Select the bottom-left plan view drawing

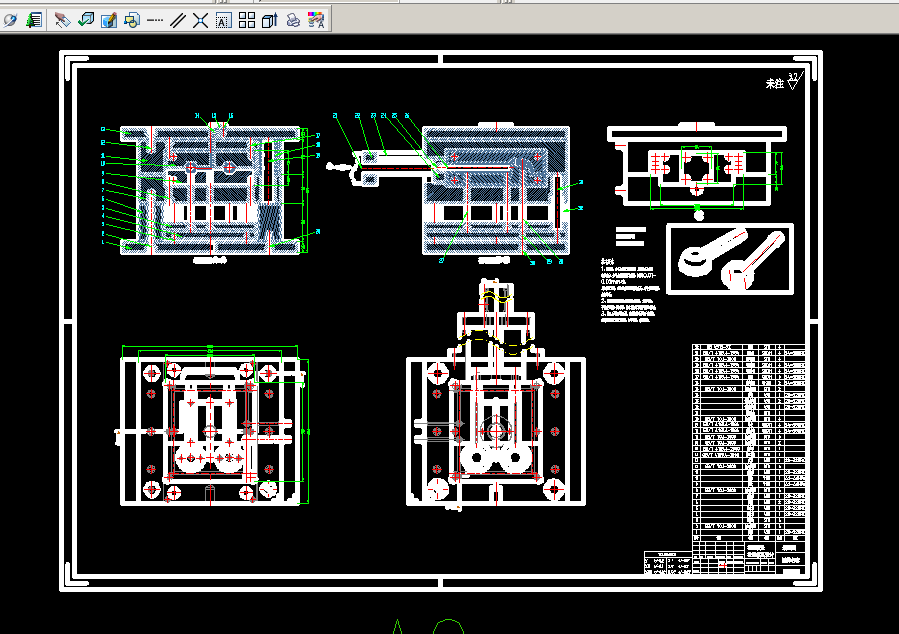(x=212, y=427)
